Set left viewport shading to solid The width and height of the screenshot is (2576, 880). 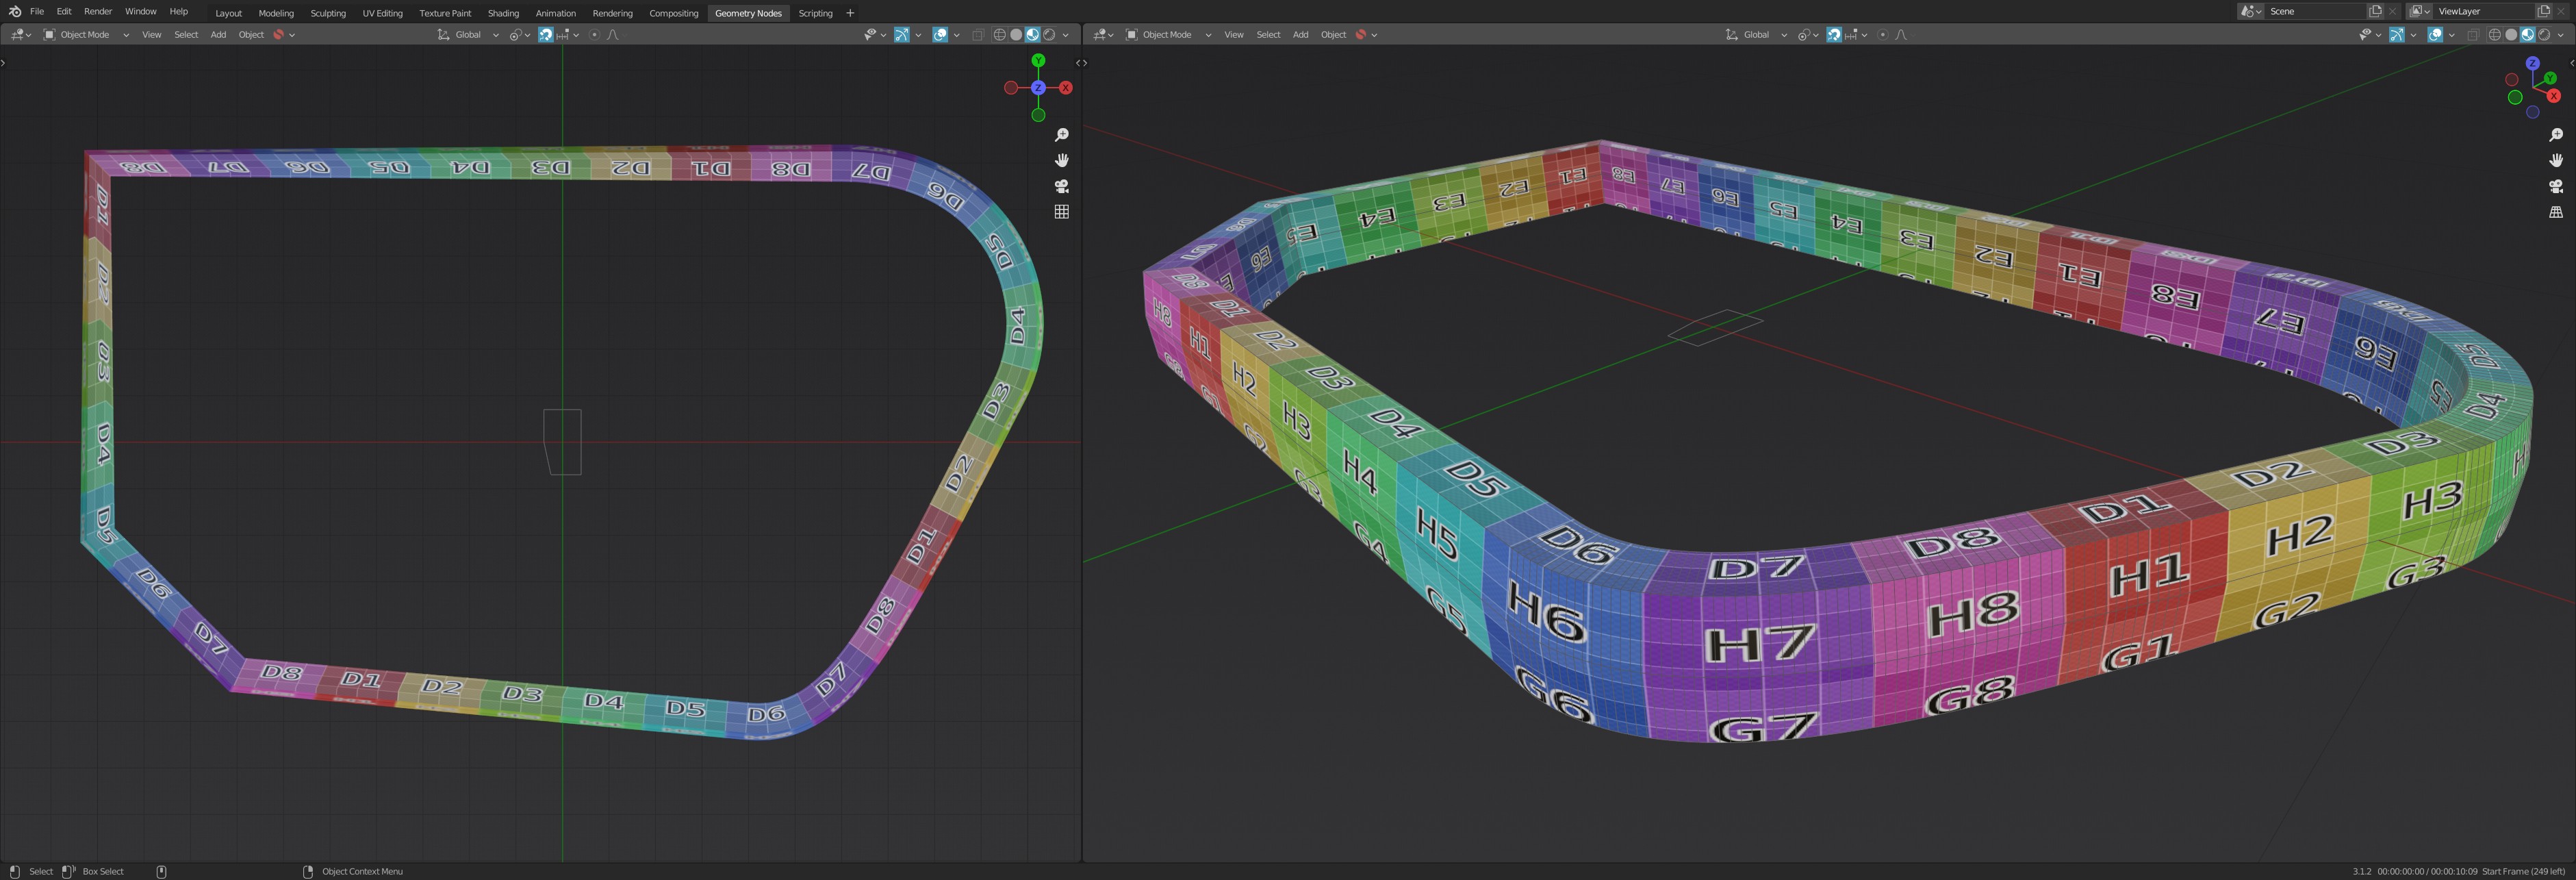1016,35
